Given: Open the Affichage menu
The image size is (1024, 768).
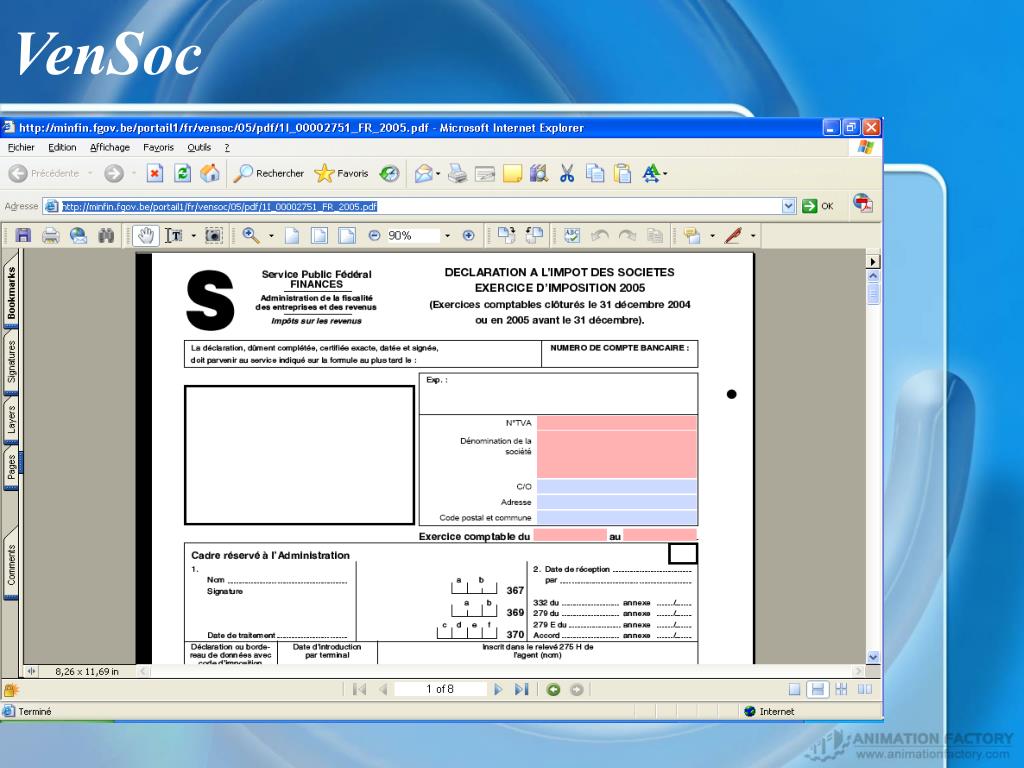Looking at the screenshot, I should [110, 148].
